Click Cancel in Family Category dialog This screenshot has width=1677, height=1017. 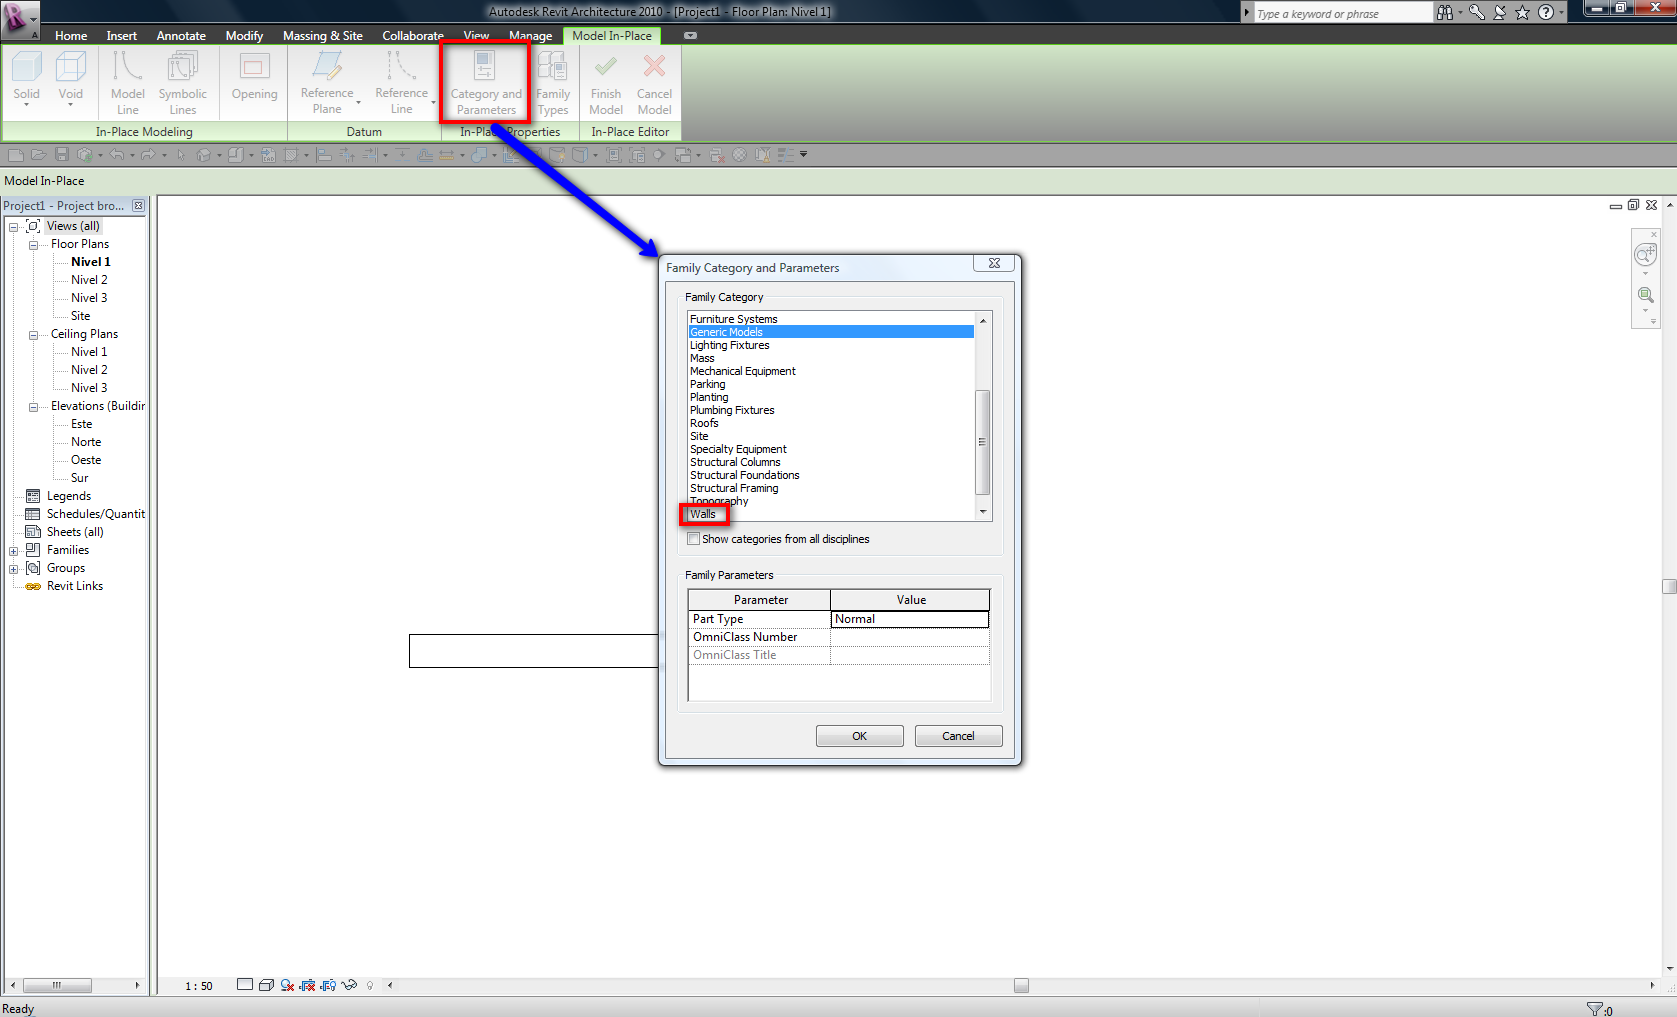tap(958, 736)
